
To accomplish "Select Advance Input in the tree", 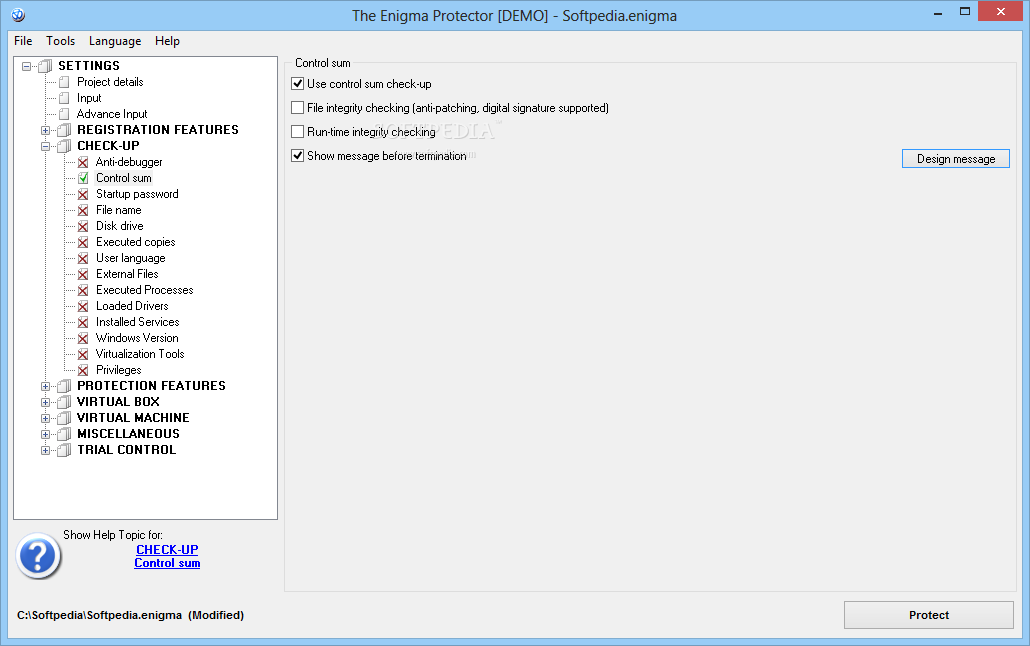I will [112, 114].
